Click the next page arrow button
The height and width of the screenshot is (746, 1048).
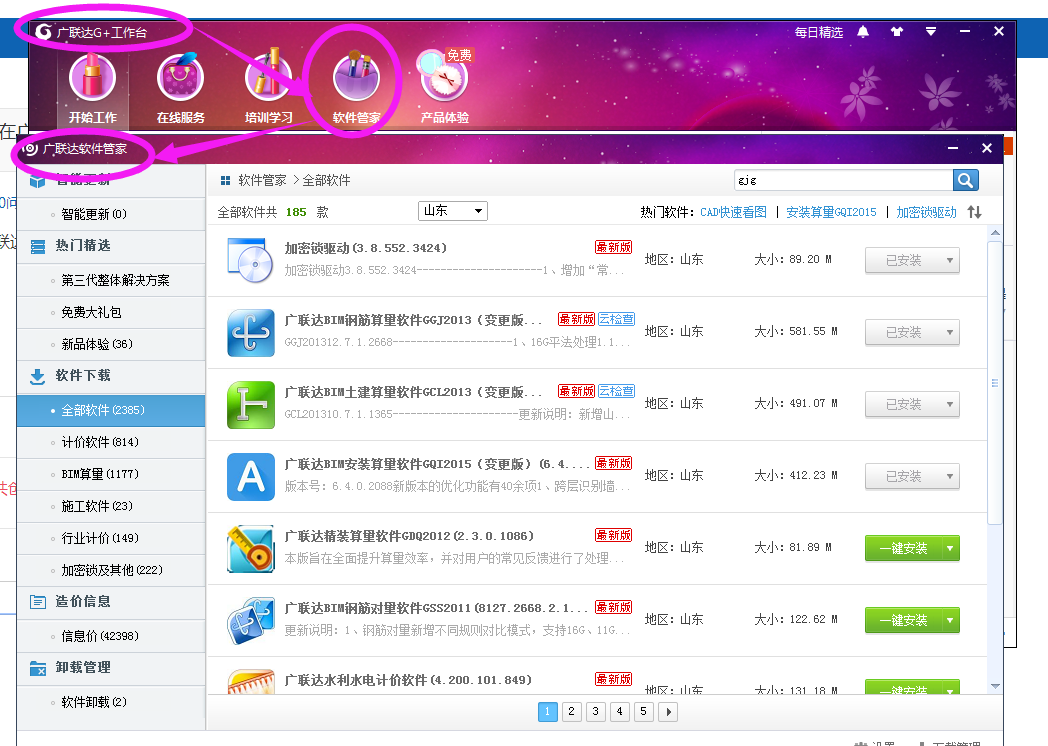pos(668,711)
